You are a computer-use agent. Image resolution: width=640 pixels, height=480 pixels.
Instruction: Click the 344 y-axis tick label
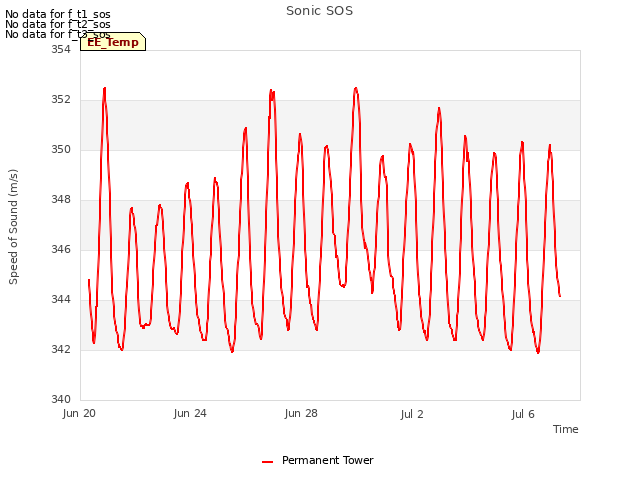[x=61, y=300]
